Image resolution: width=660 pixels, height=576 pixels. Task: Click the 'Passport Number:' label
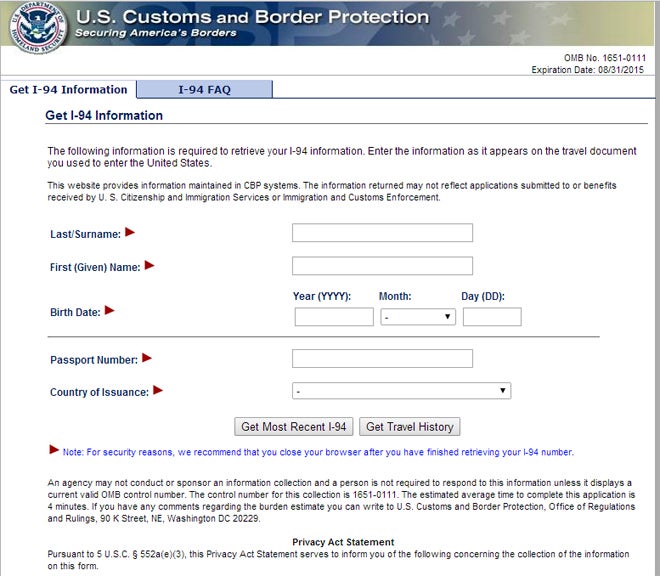94,360
